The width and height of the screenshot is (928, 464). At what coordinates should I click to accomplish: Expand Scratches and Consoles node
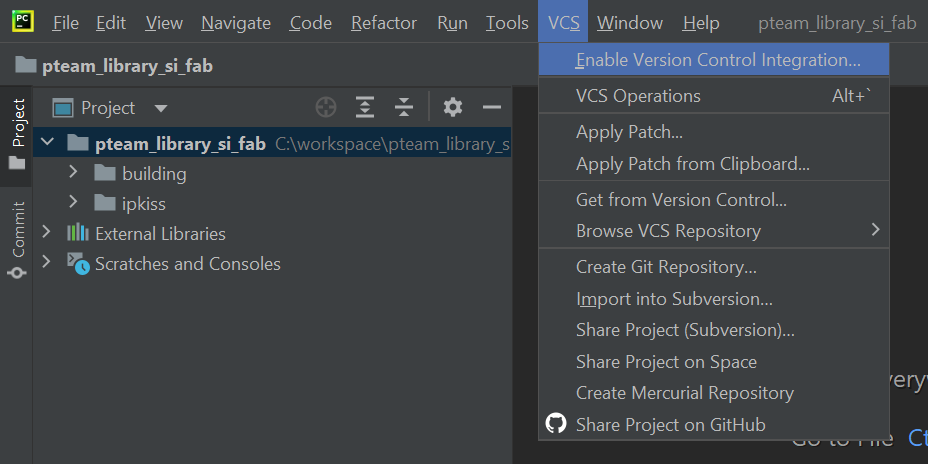46,263
